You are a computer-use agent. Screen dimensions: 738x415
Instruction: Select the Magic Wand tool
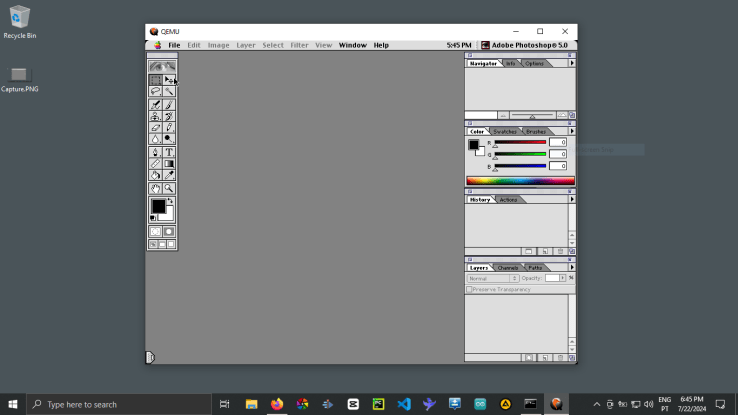click(169, 91)
